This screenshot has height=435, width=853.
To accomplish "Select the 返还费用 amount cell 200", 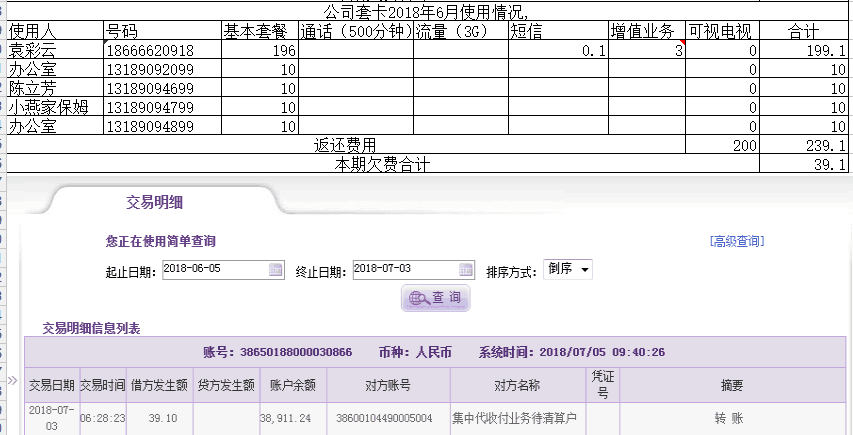I will (x=722, y=145).
